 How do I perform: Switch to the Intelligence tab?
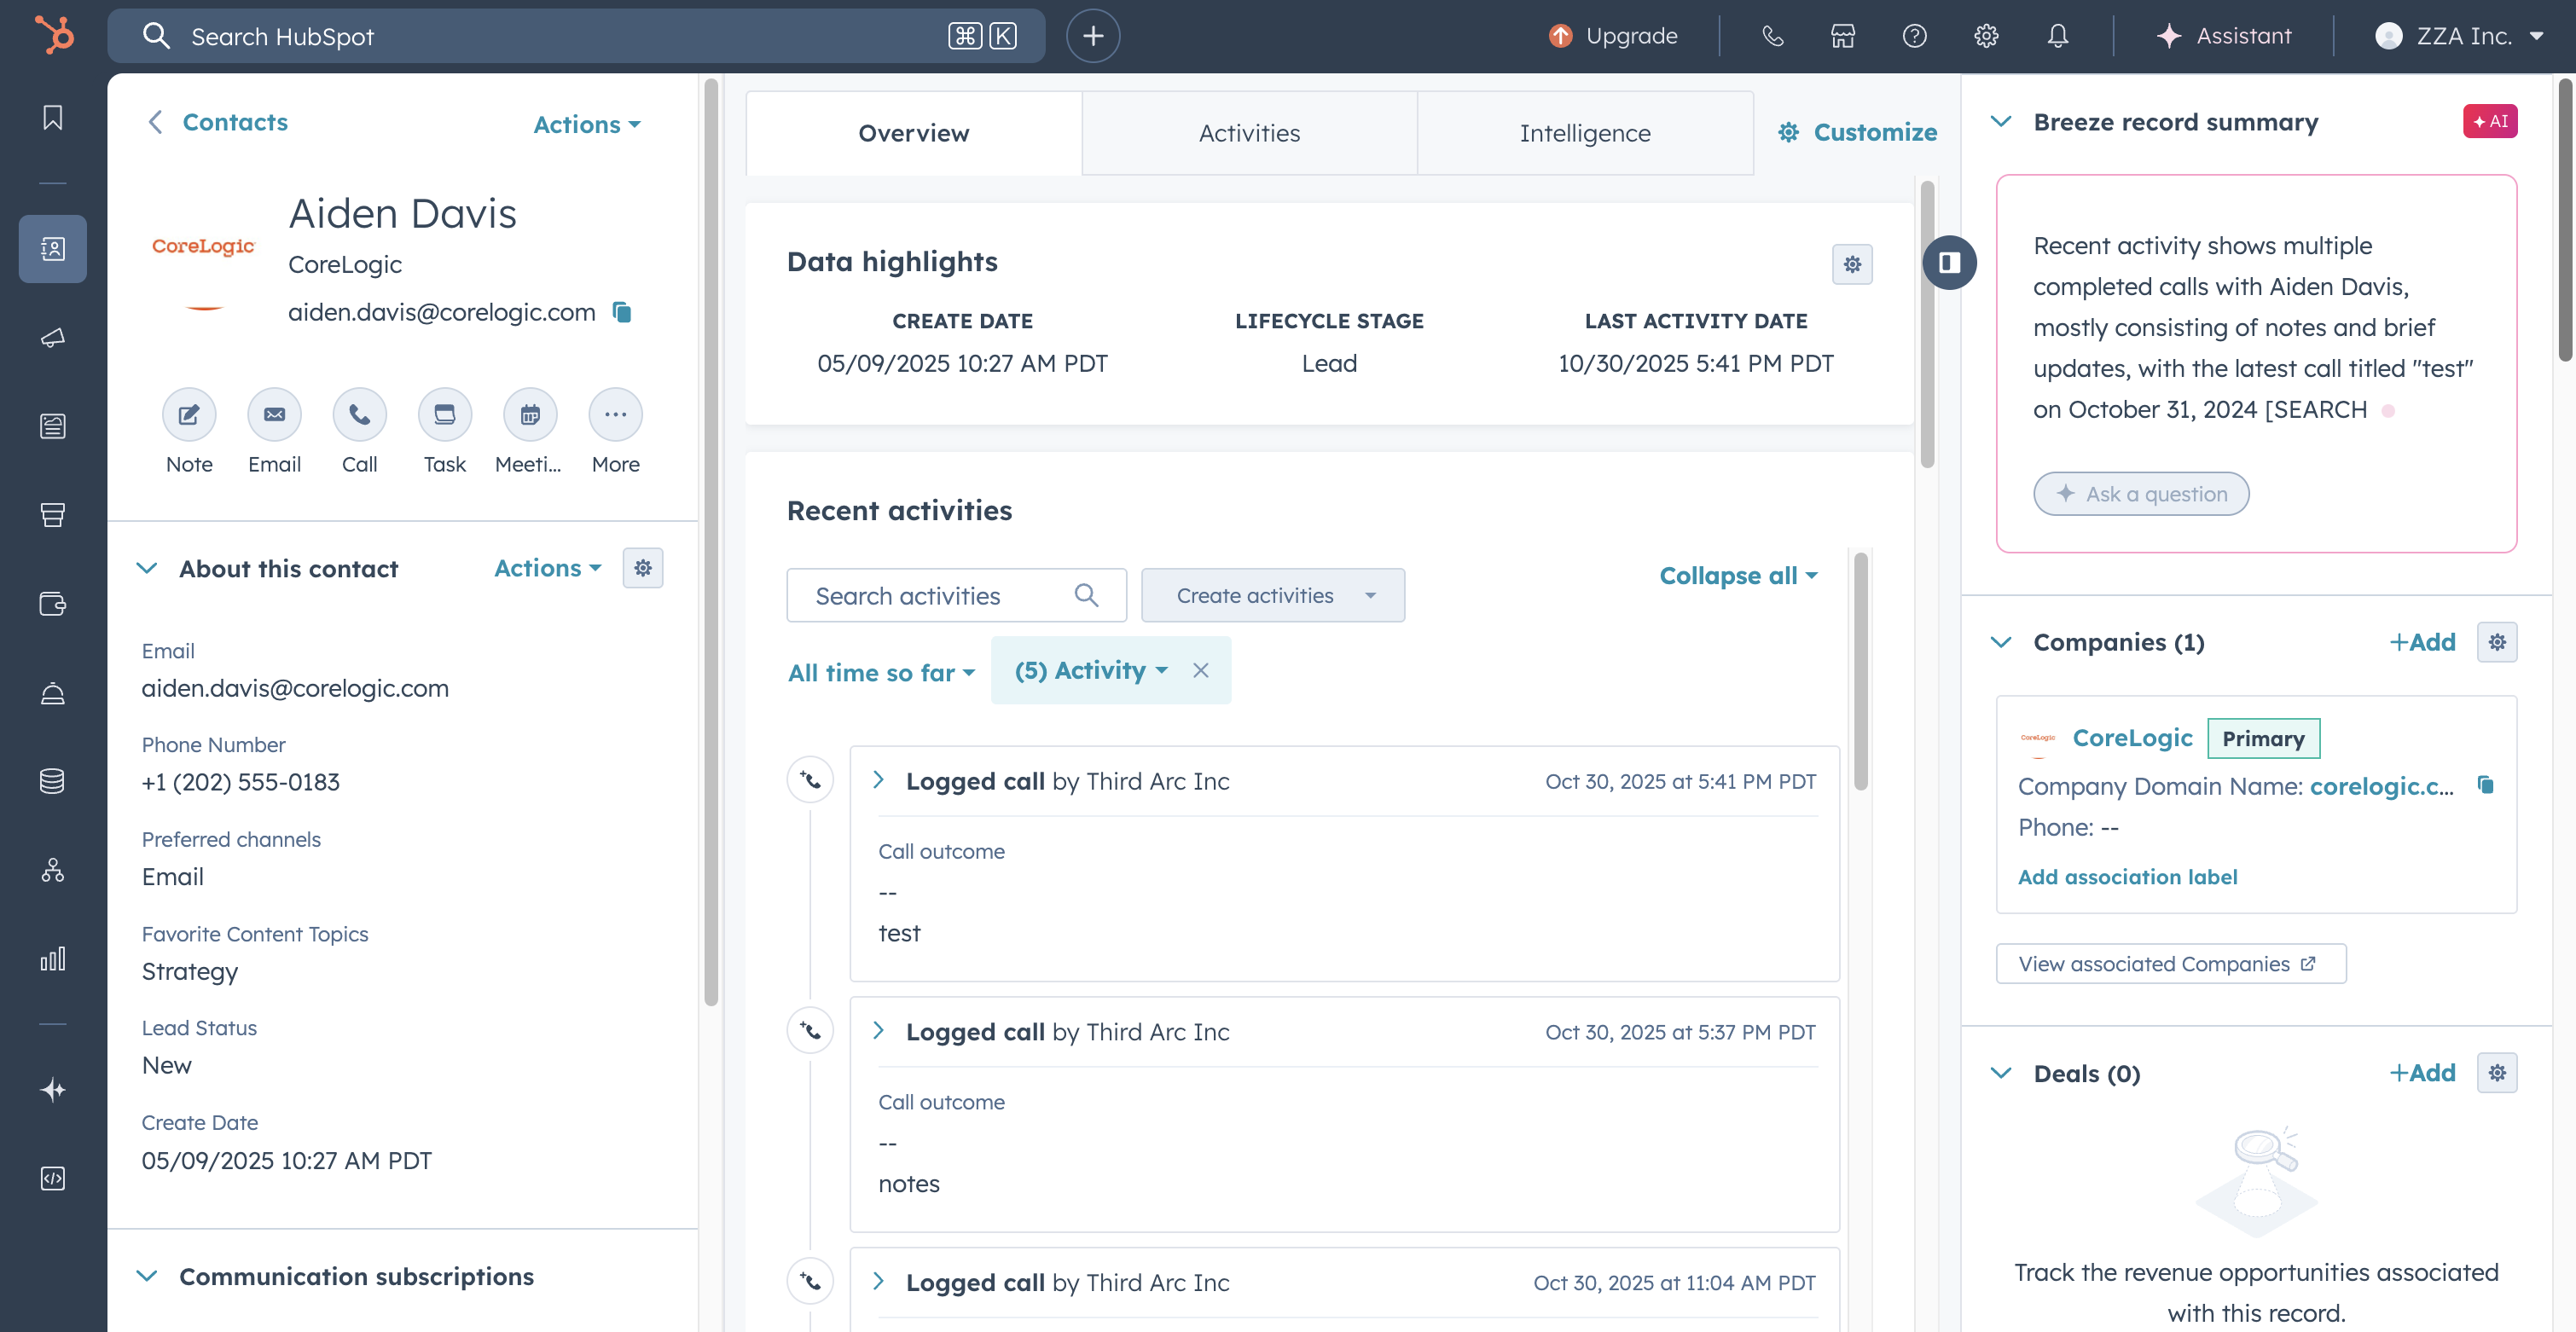click(x=1584, y=133)
